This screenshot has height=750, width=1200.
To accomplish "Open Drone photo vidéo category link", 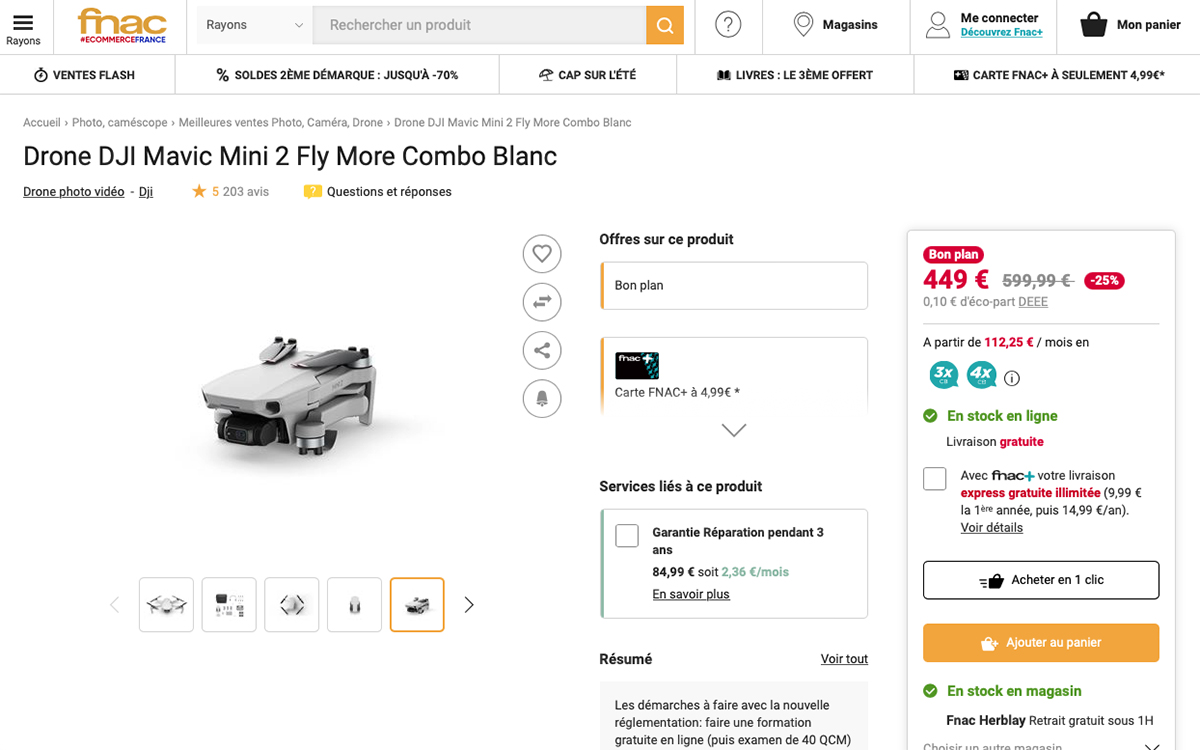I will click(74, 192).
